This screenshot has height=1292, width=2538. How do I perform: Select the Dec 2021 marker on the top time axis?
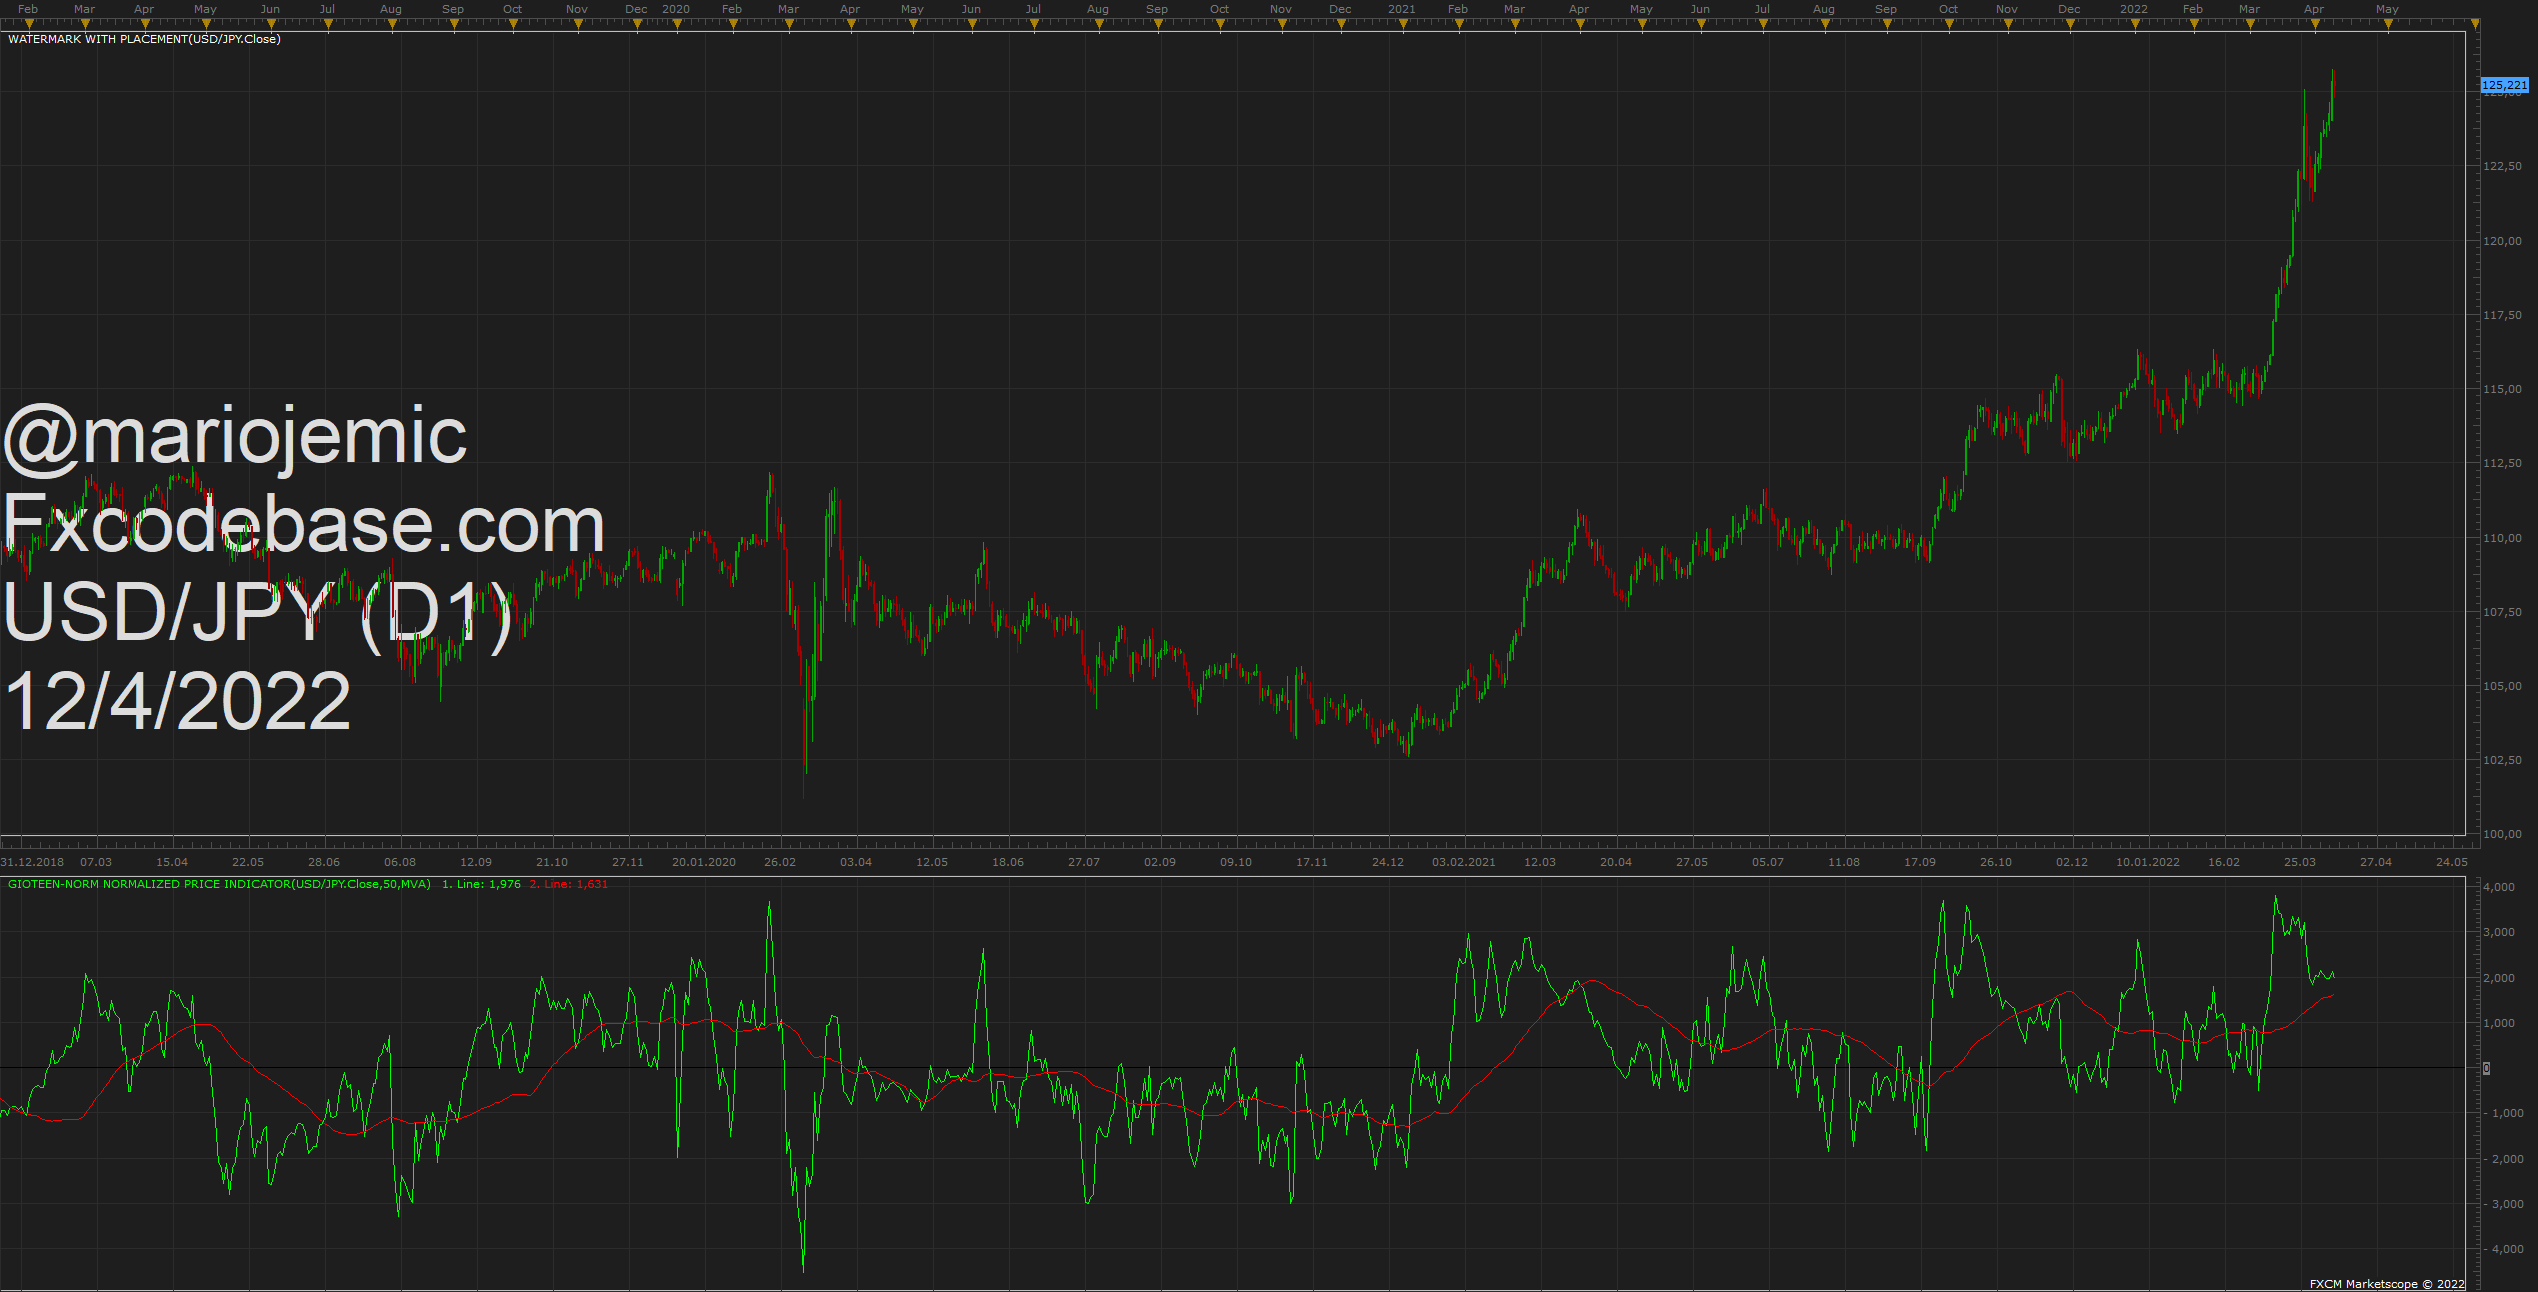pos(2071,24)
